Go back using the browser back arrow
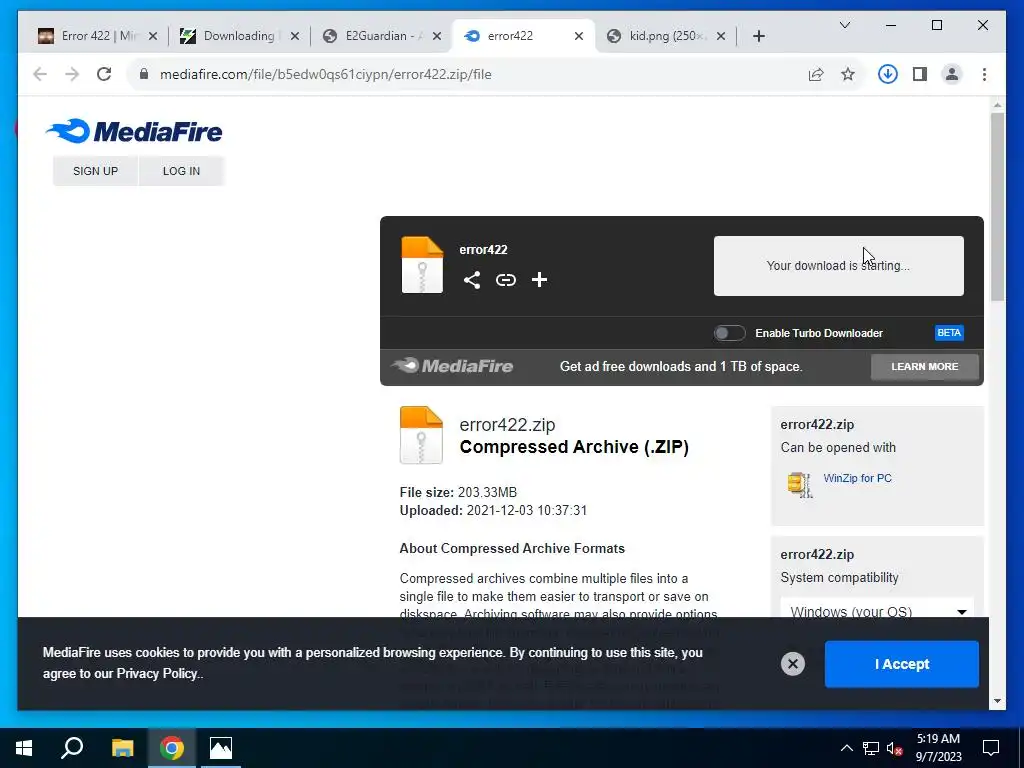Screen dimensions: 1024x768 pyautogui.click(x=40, y=74)
